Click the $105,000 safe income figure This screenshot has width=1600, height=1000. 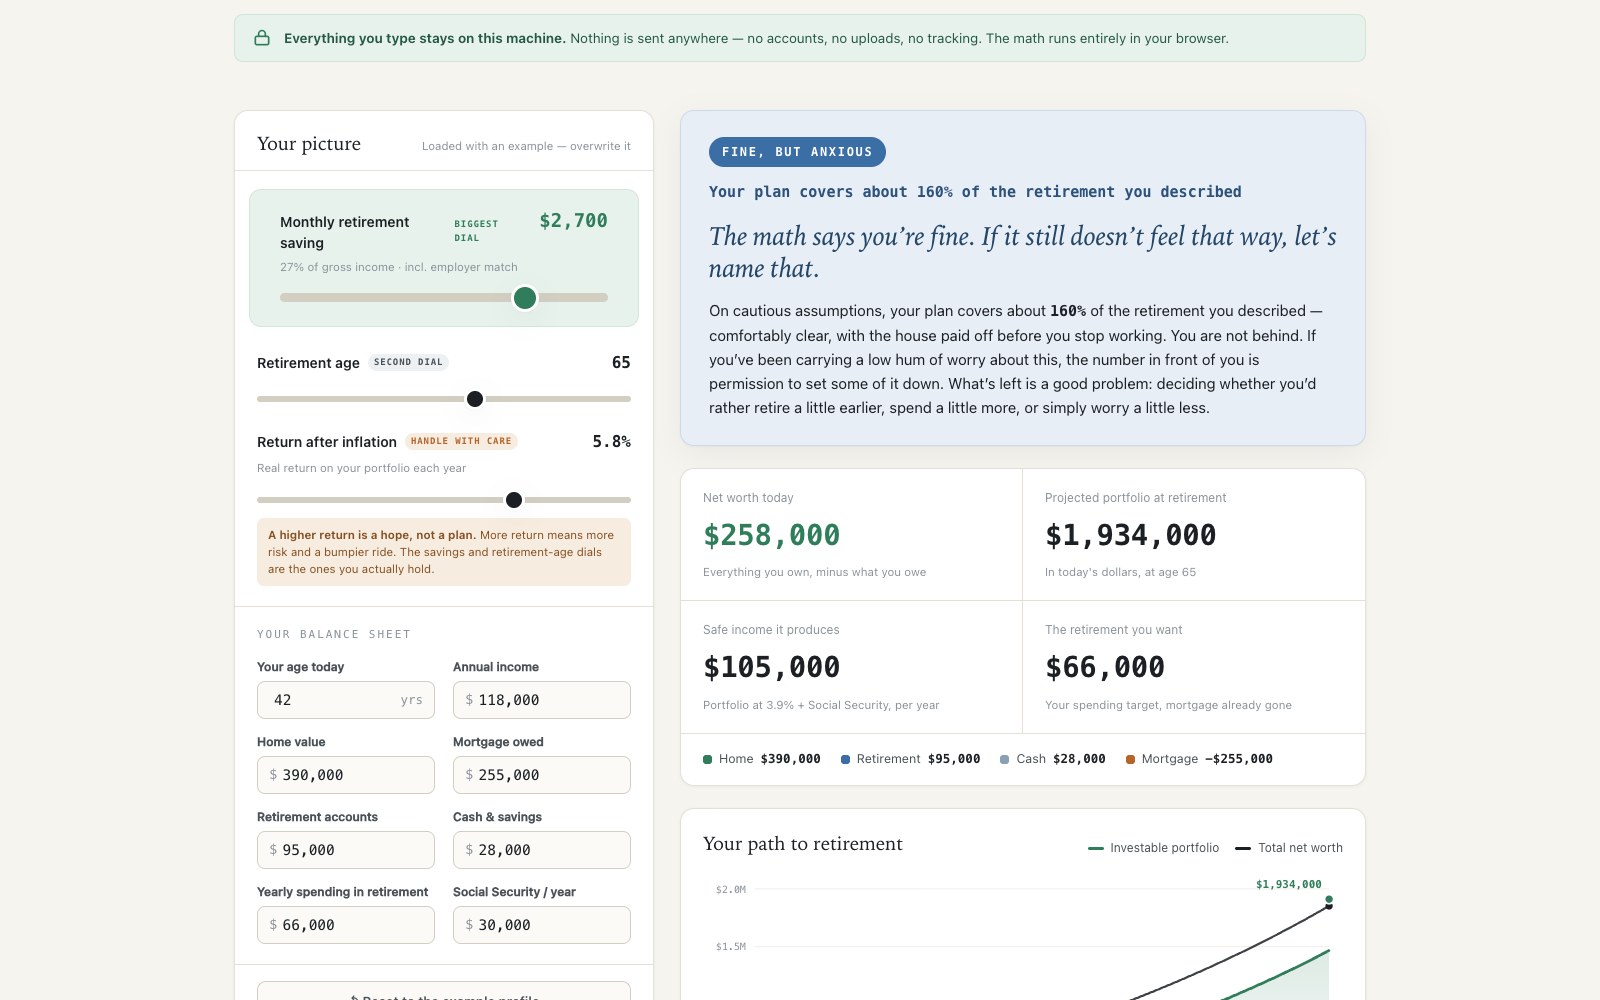(x=772, y=667)
